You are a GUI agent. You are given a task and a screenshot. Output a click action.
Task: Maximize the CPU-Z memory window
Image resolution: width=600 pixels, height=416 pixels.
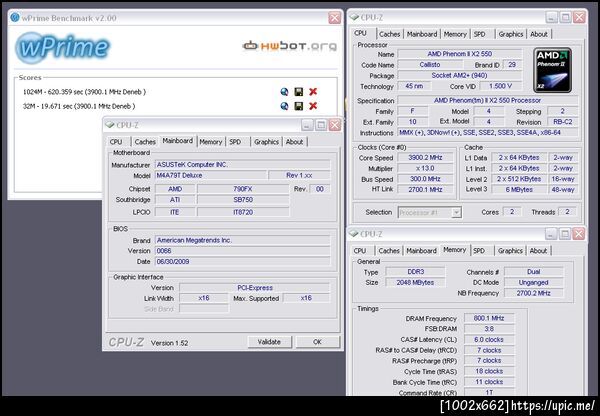(565, 233)
